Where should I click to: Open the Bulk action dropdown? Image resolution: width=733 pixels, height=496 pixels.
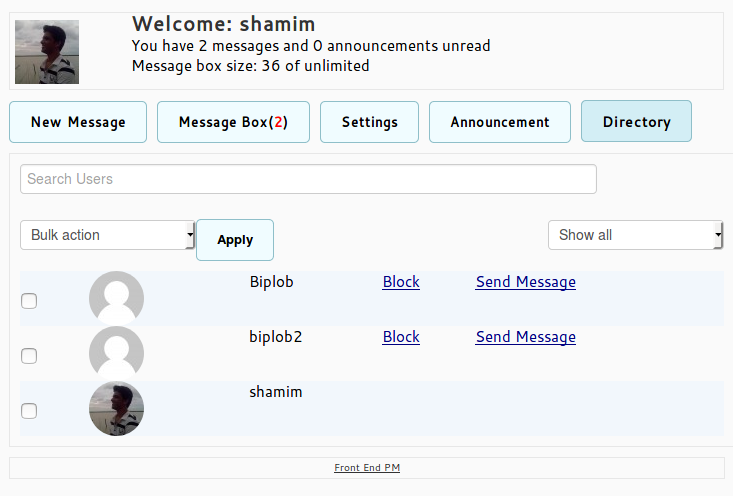[107, 235]
